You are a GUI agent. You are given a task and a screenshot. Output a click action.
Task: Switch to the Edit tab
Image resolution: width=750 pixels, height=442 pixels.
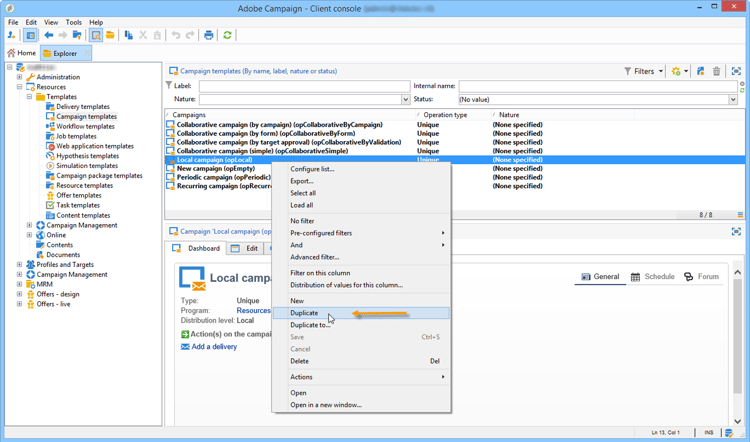coord(244,248)
